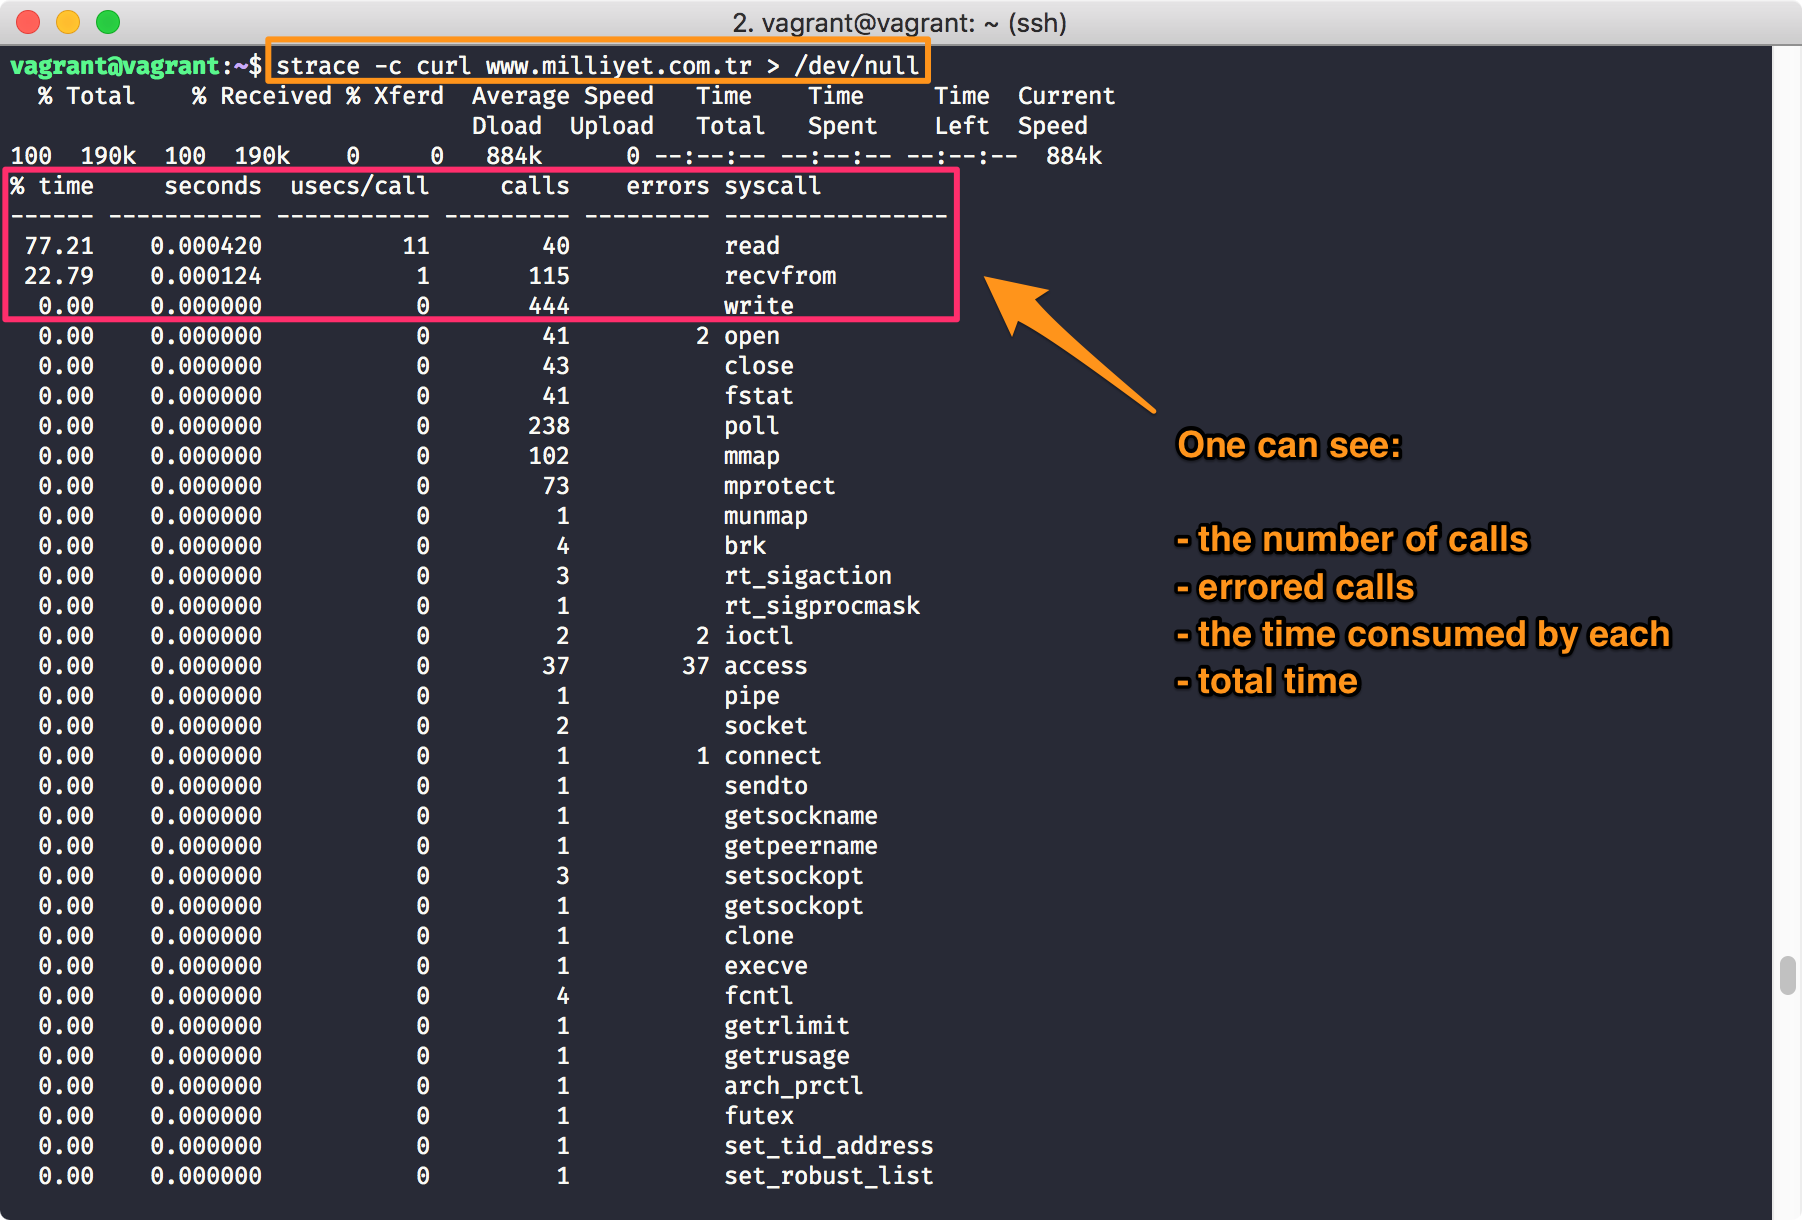The image size is (1802, 1220).
Task: Click the 'brk' syscall name
Action: pyautogui.click(x=745, y=546)
